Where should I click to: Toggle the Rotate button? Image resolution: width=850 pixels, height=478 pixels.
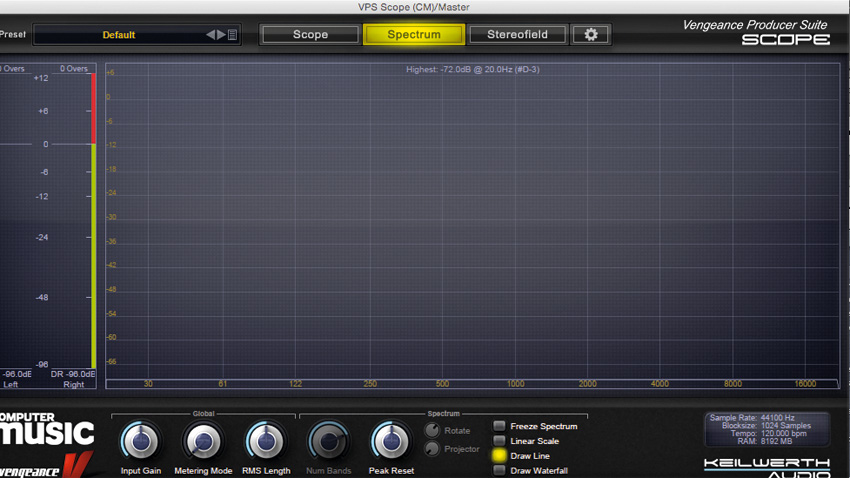432,430
